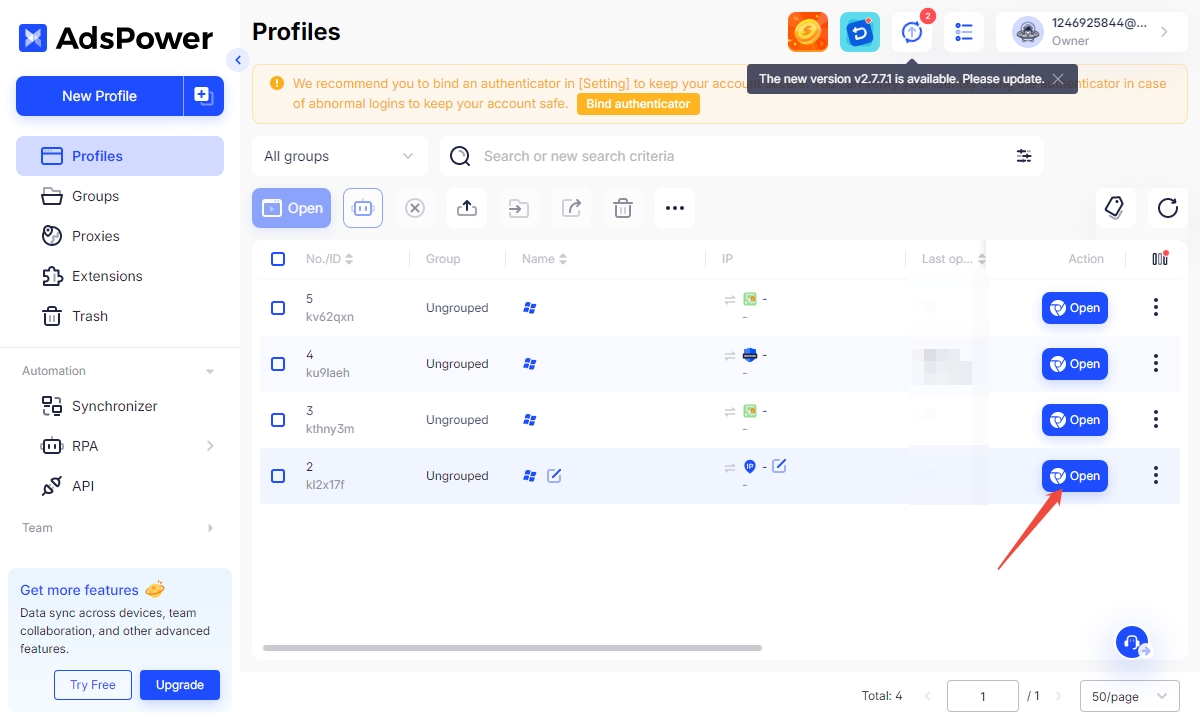This screenshot has height=720, width=1200.
Task: Click the New Profile button
Action: [99, 96]
